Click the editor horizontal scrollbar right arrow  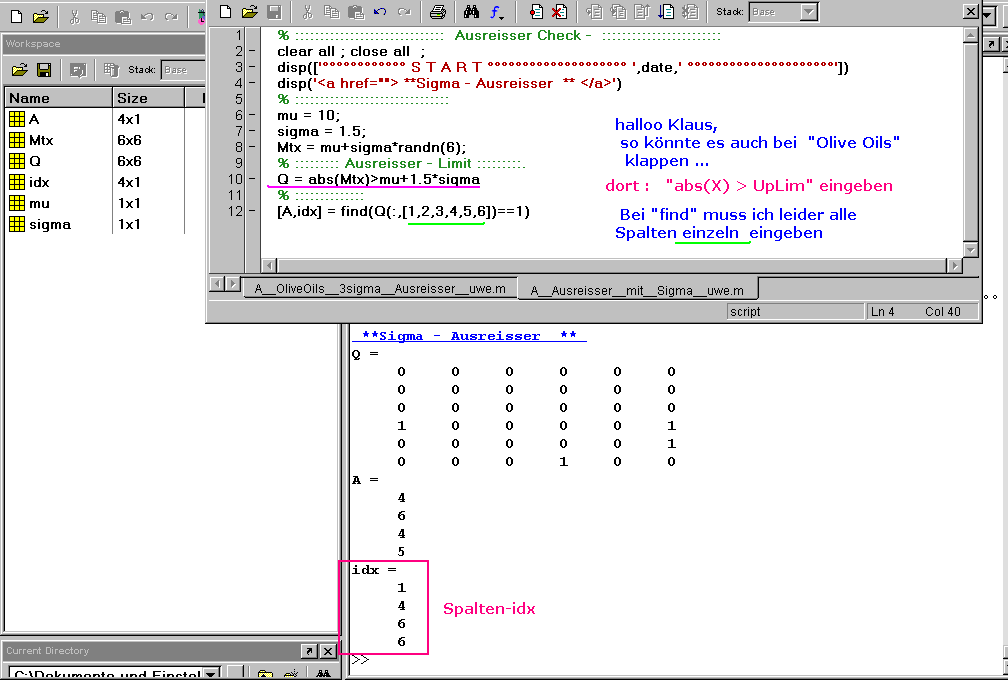tap(954, 265)
